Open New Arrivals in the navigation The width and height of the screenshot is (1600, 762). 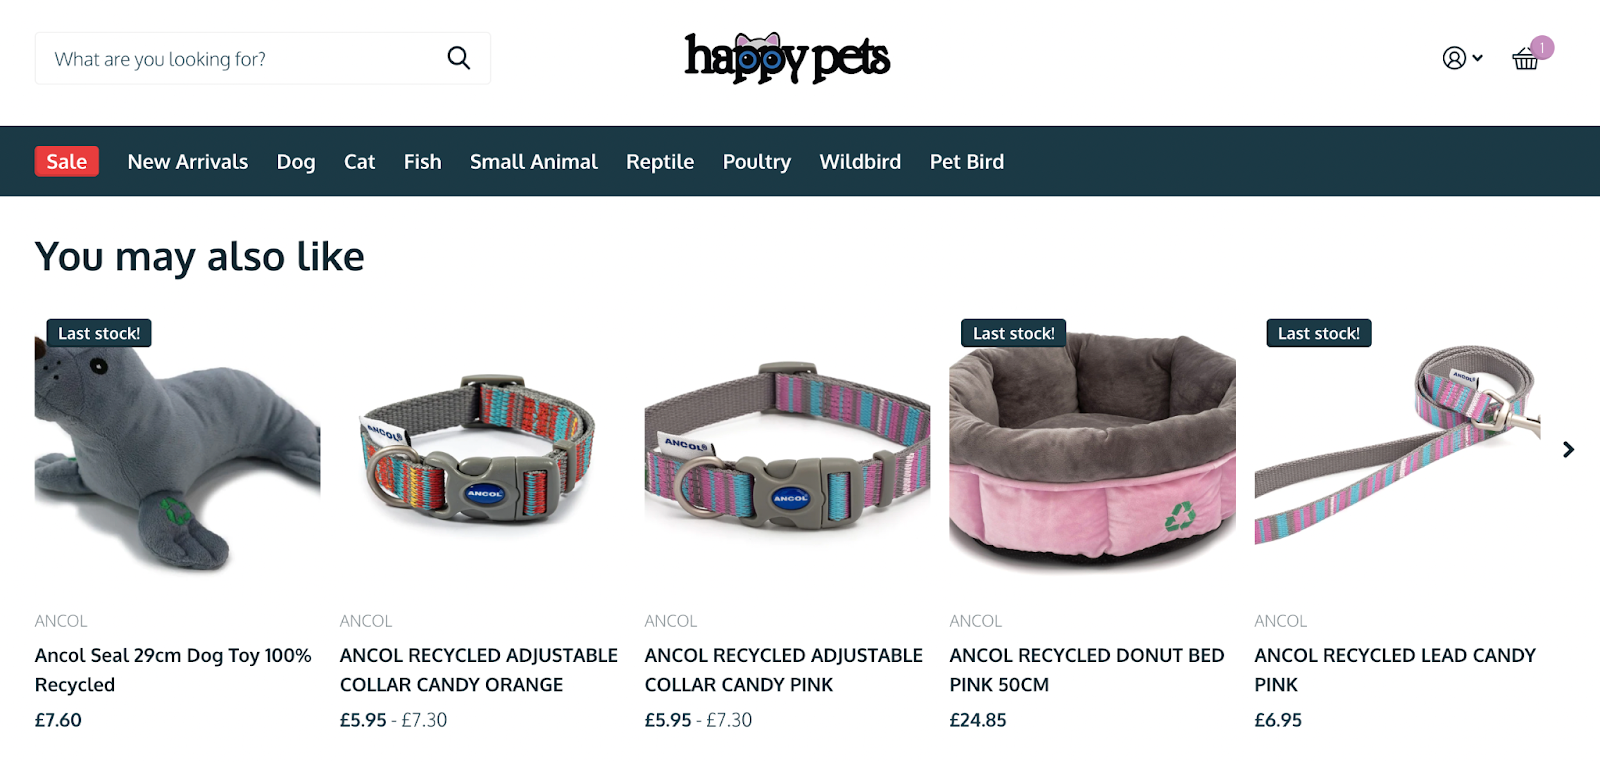188,161
